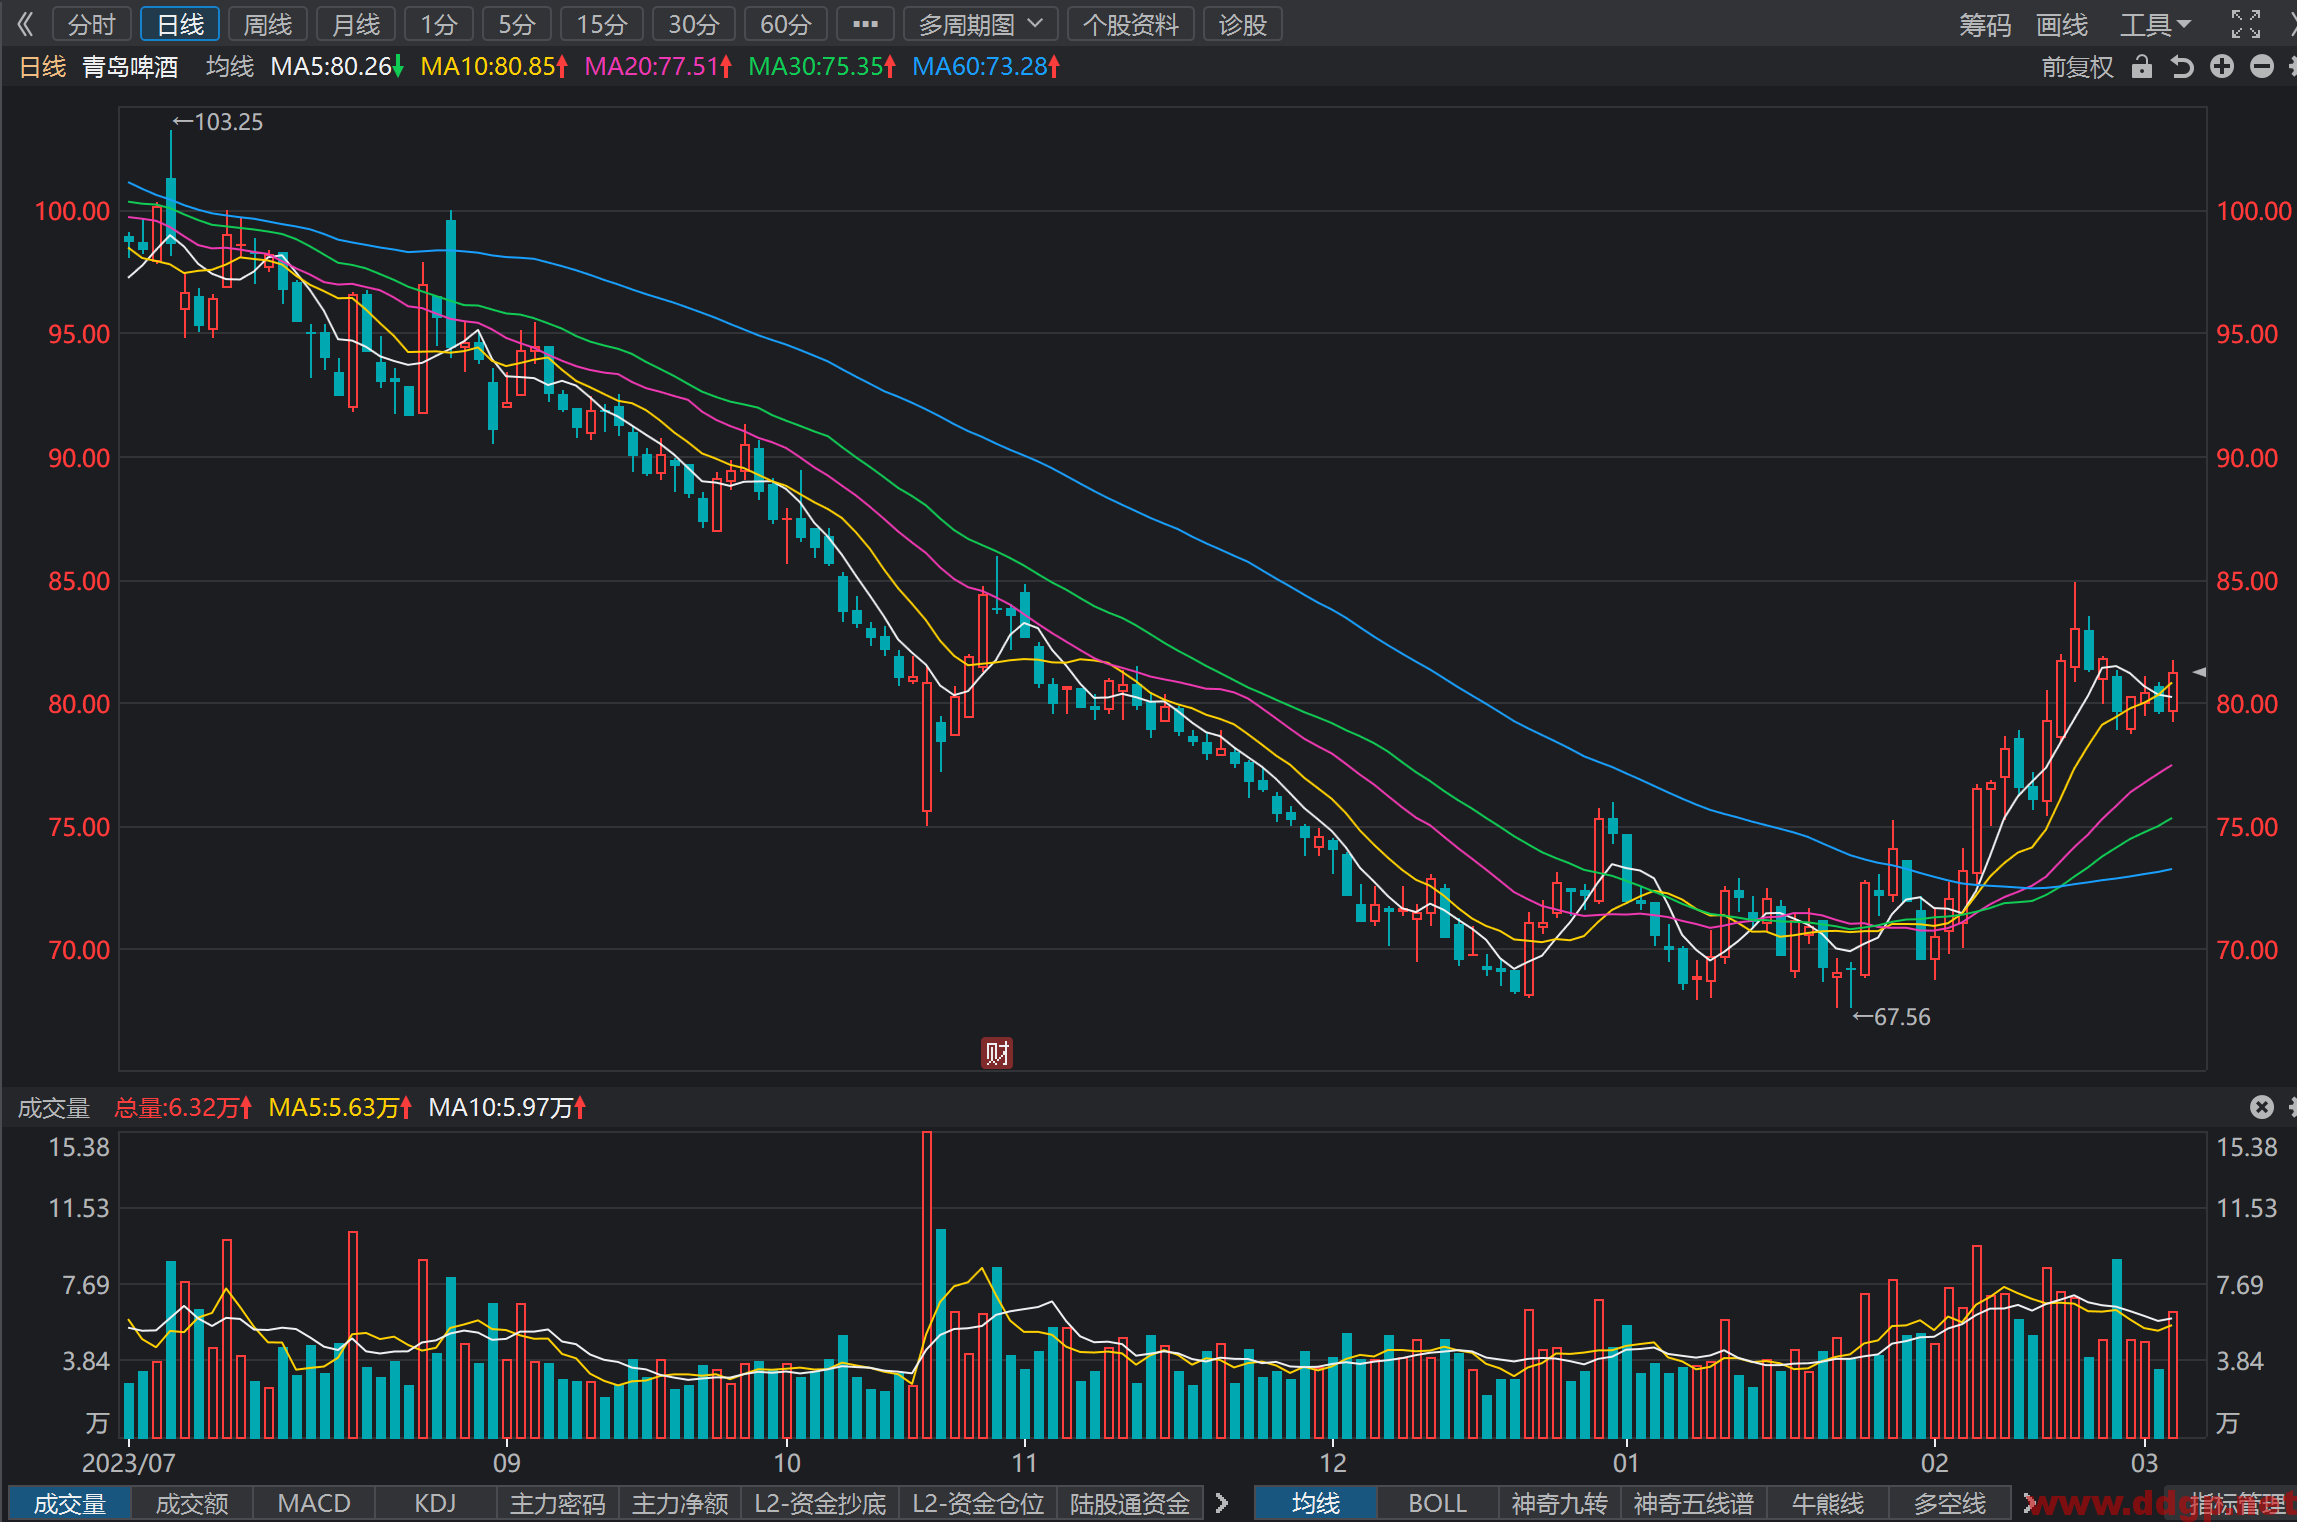Open the 前复权 adjustment setting
This screenshot has width=2297, height=1522.
pyautogui.click(x=2078, y=67)
